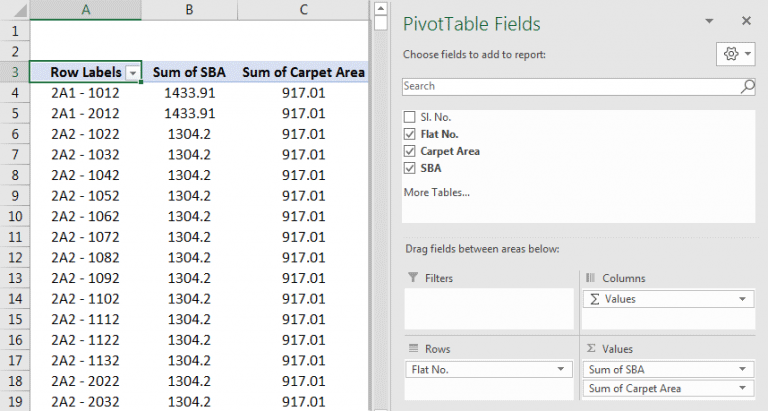Open Sum of SBA field dropdown
The width and height of the screenshot is (768, 411).
743,369
